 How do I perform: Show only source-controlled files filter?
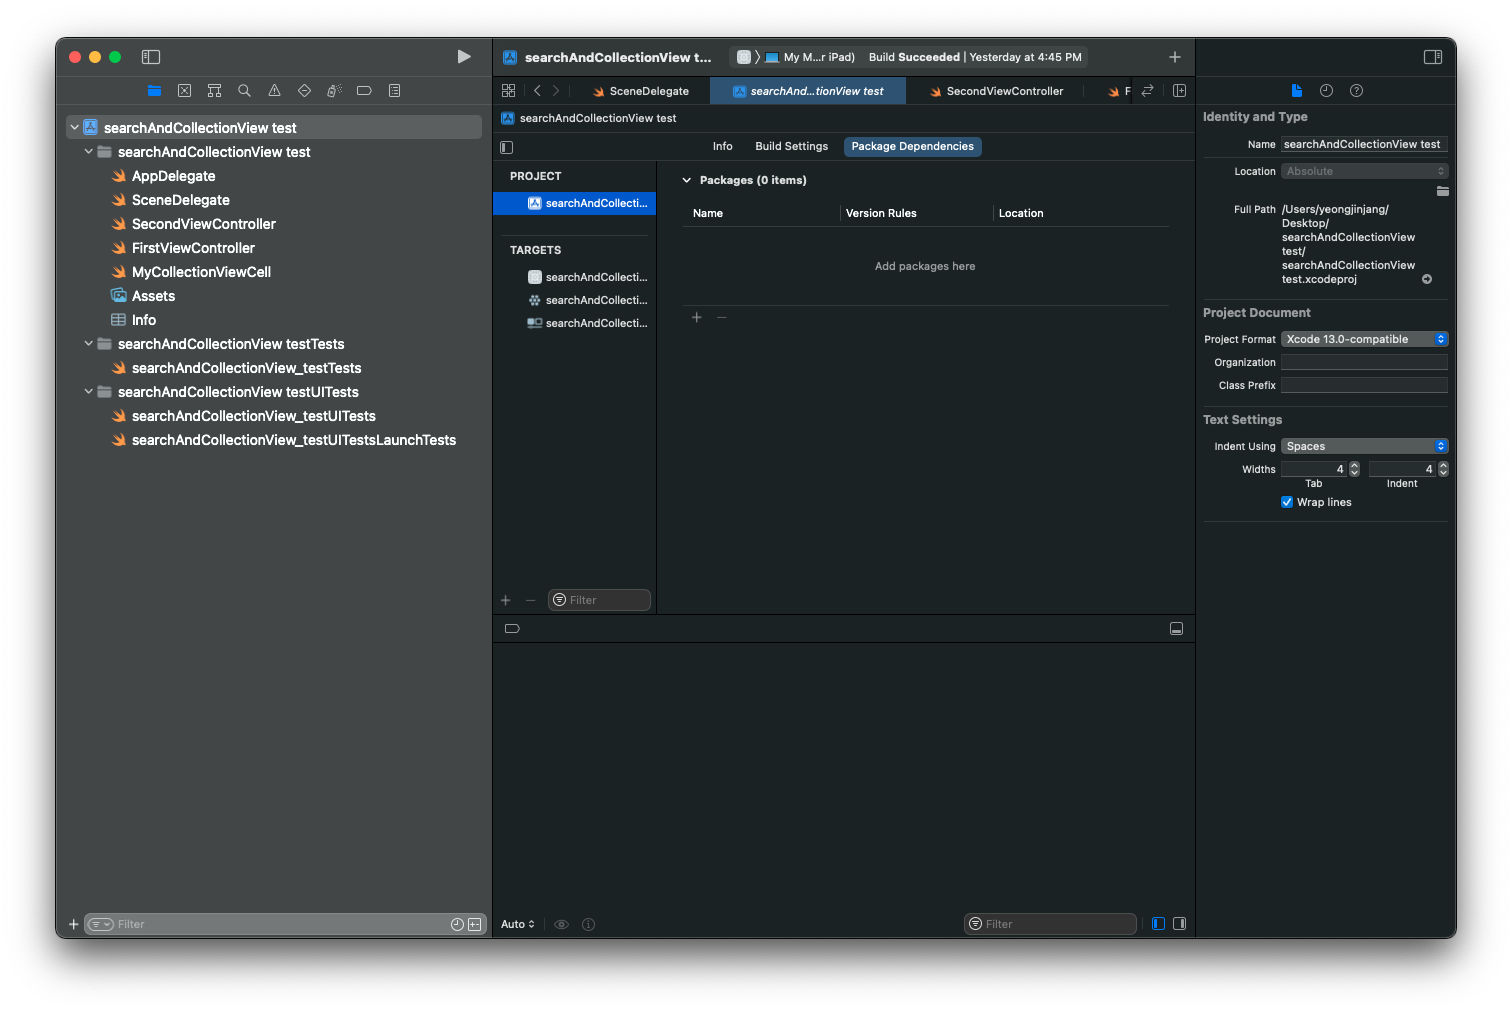(x=474, y=924)
